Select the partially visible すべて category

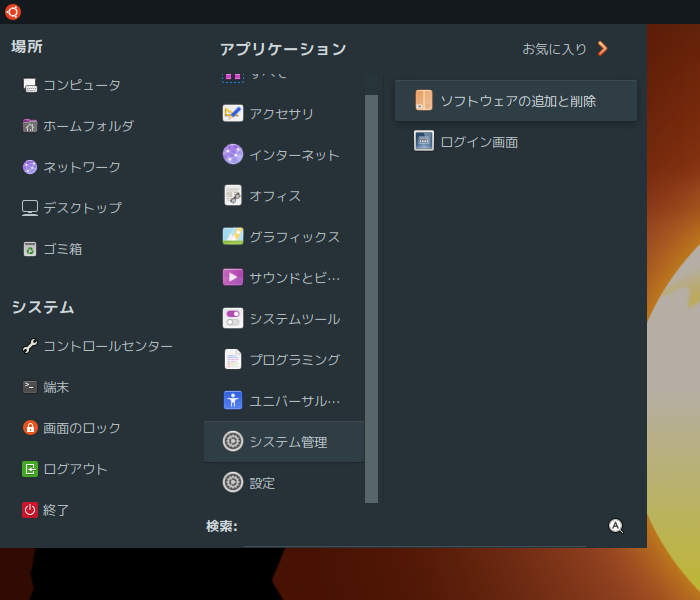pos(284,76)
